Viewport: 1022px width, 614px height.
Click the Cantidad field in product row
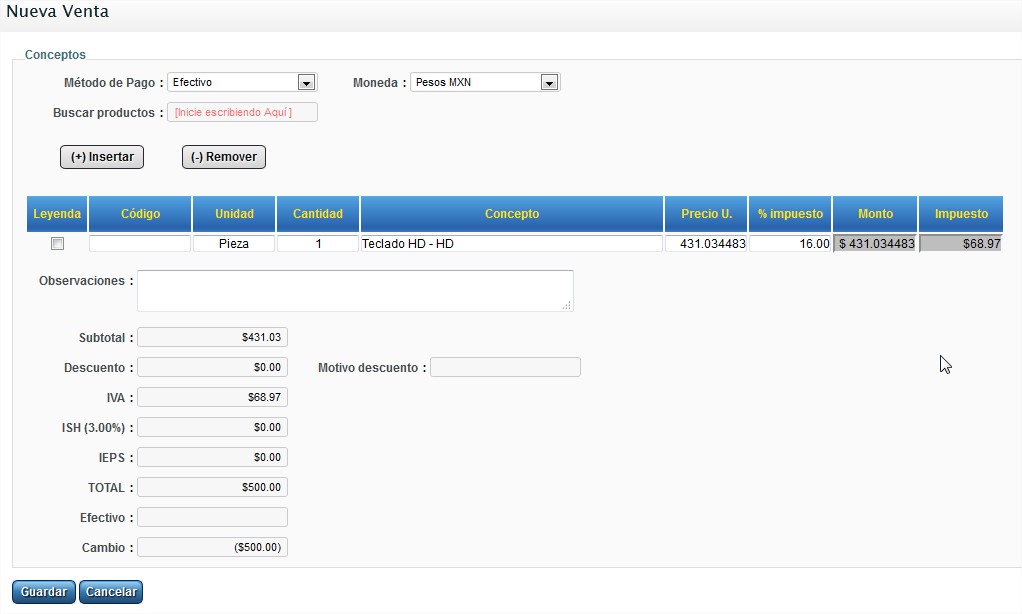318,244
